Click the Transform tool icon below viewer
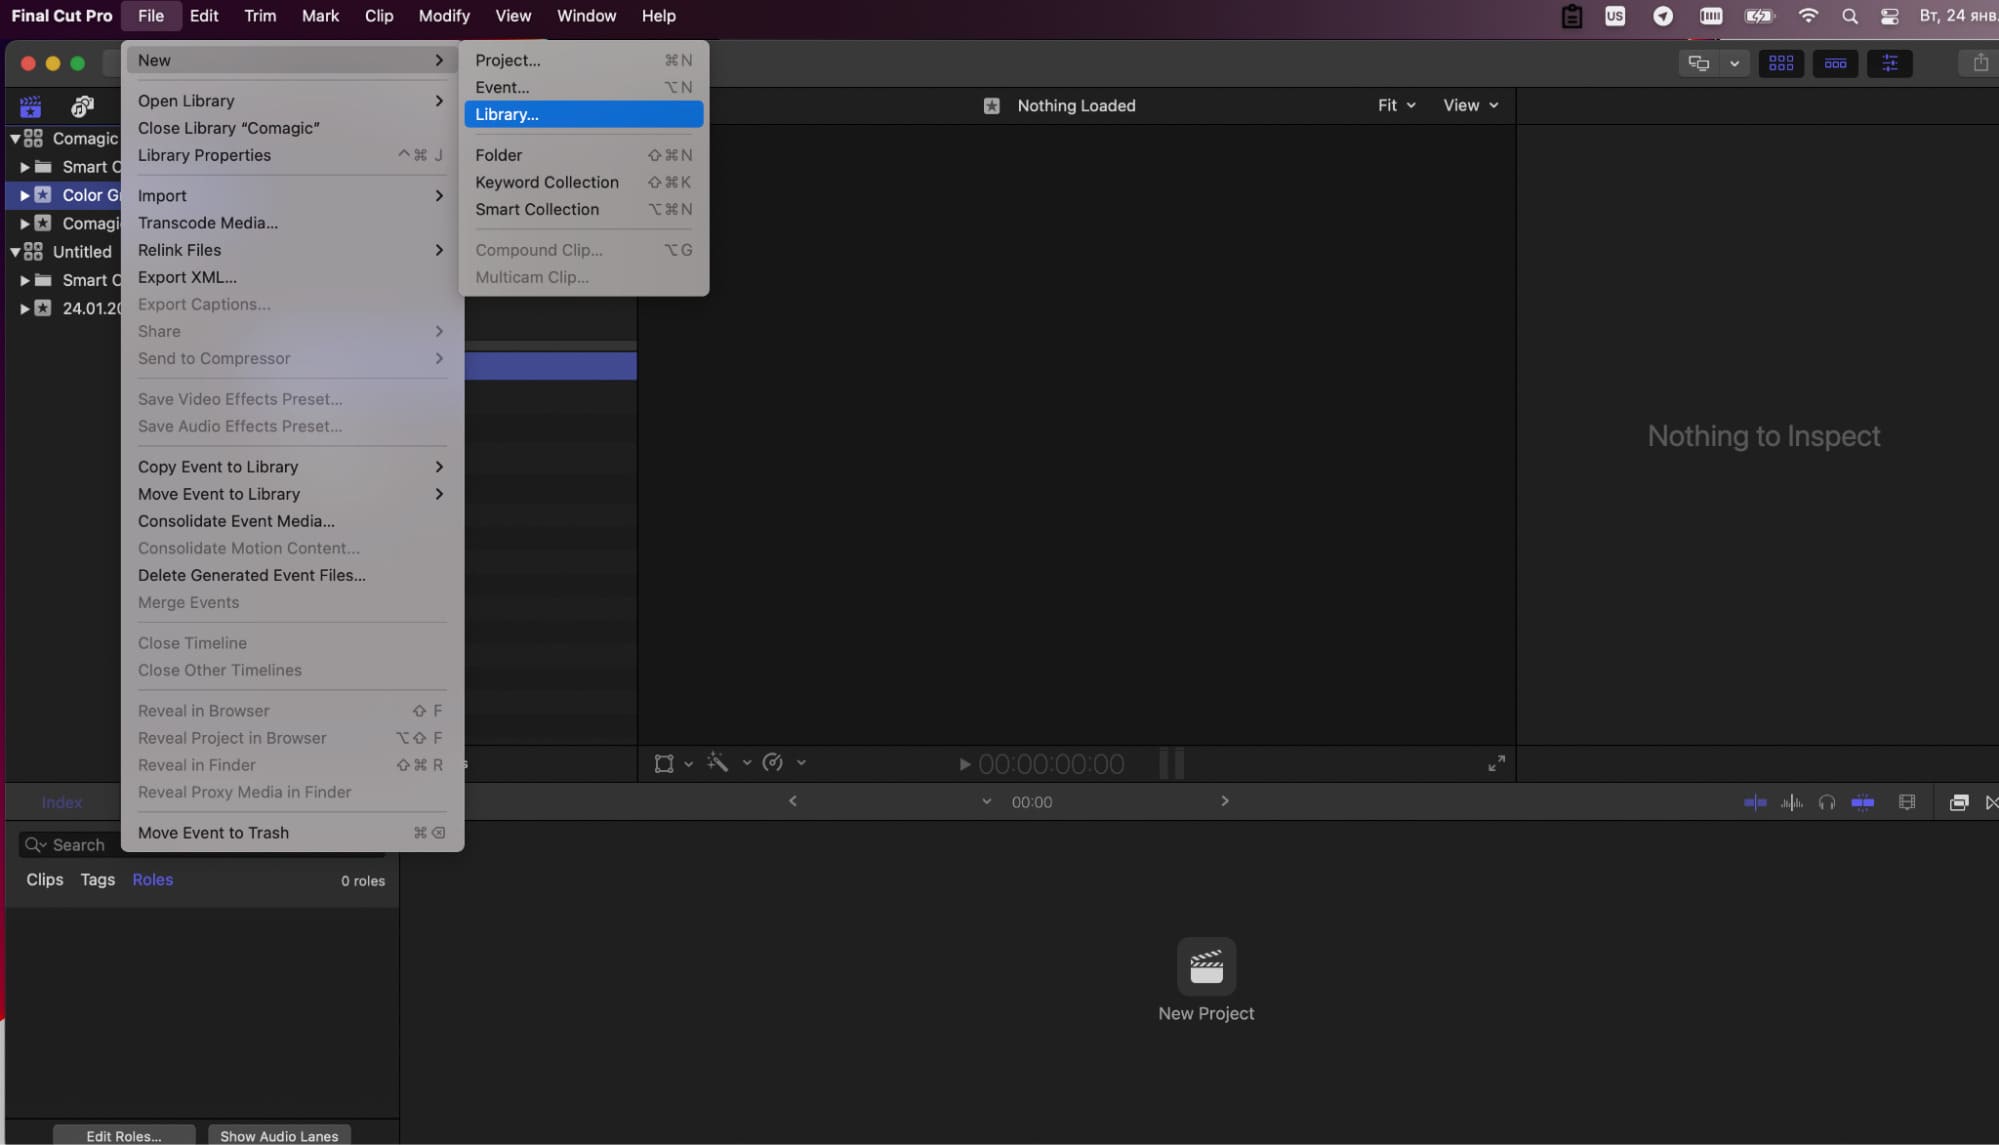 [x=664, y=764]
